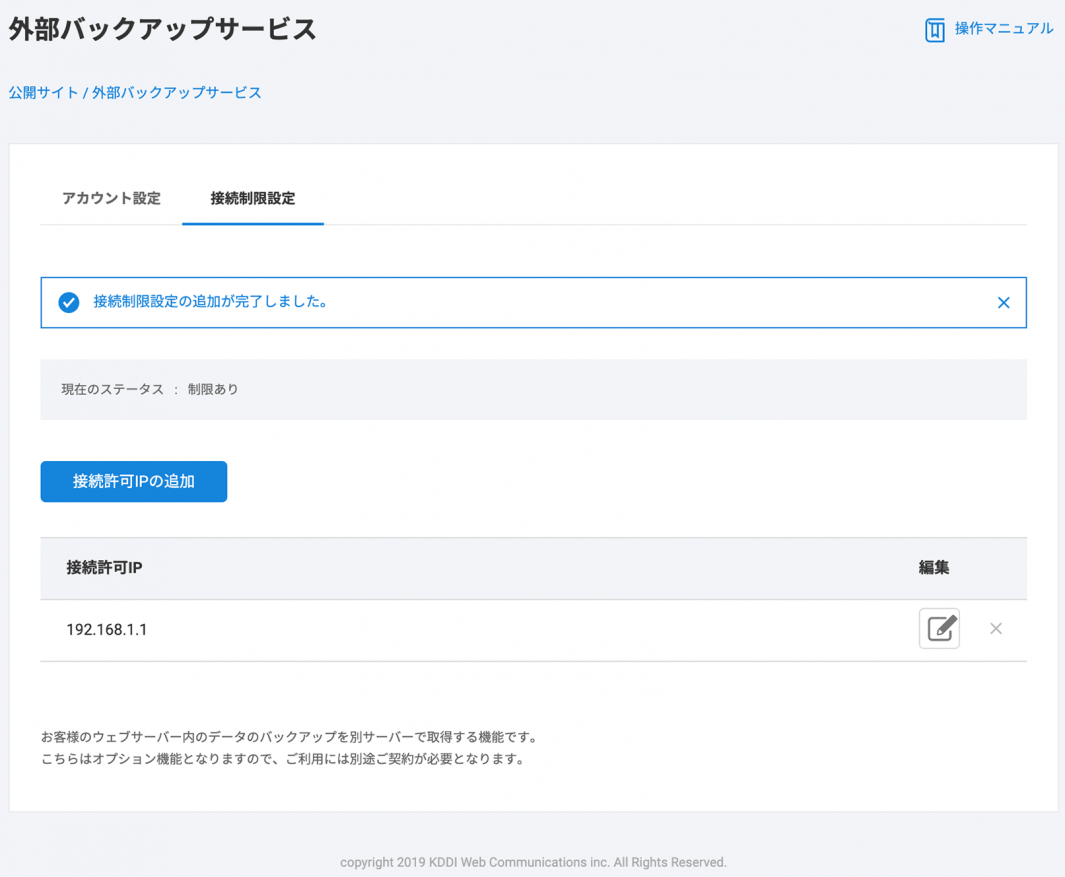This screenshot has height=877, width=1065.
Task: Switch to the アカウント設定 tab
Action: (111, 198)
